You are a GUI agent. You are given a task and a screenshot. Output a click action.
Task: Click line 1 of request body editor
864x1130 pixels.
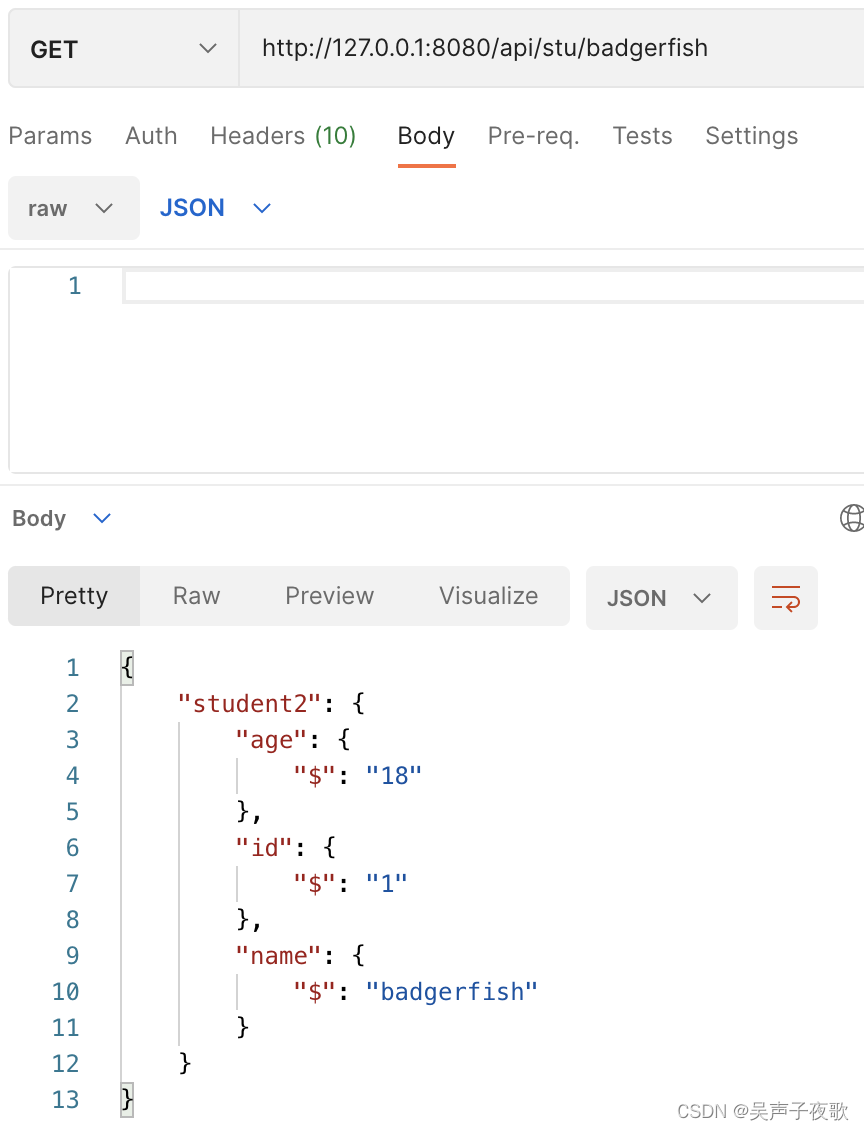click(494, 286)
